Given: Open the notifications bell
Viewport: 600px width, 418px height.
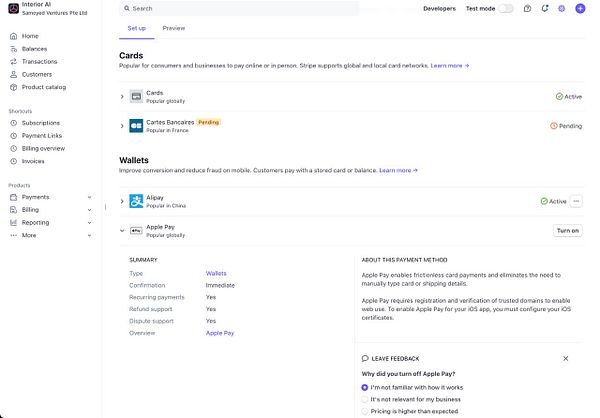Looking at the screenshot, I should tap(544, 8).
